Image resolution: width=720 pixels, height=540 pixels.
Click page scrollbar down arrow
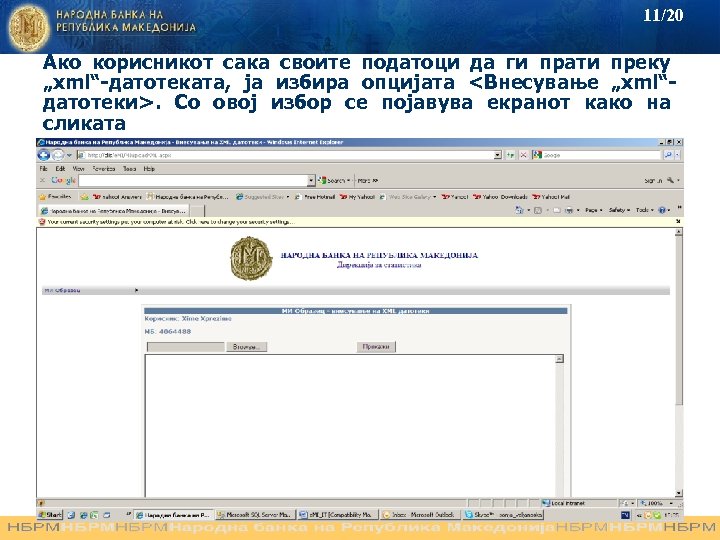[x=679, y=493]
